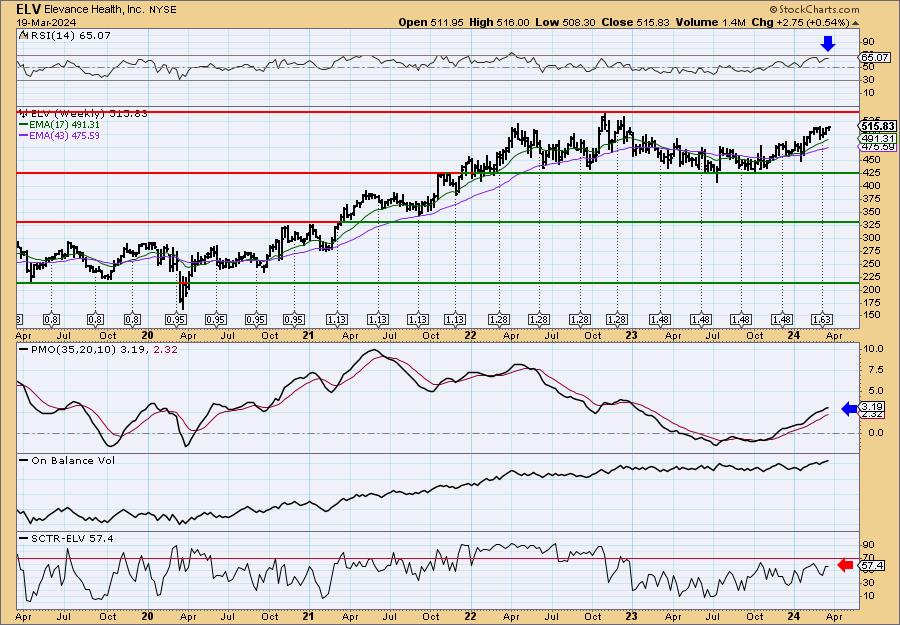Click the High 516.00 value

499,22
